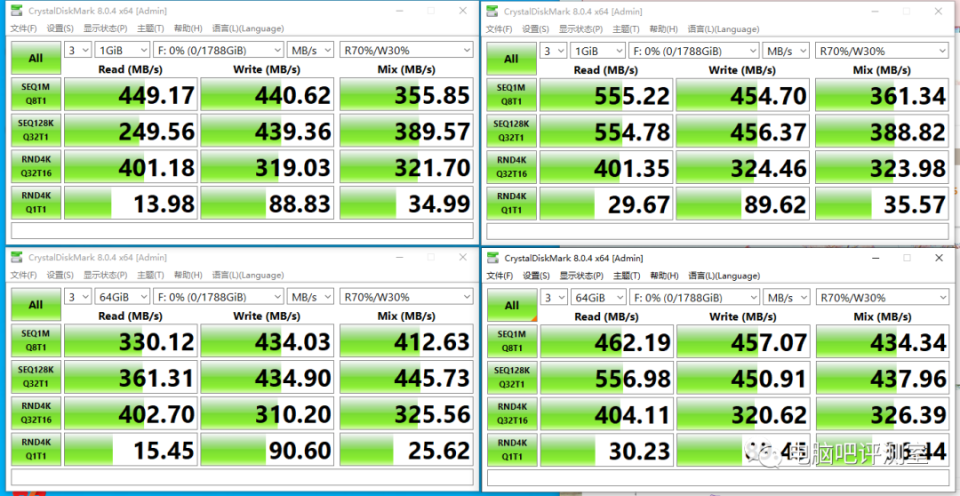
Task: Run RND4K Q32T16 test beside 404.11
Action: click(x=512, y=413)
